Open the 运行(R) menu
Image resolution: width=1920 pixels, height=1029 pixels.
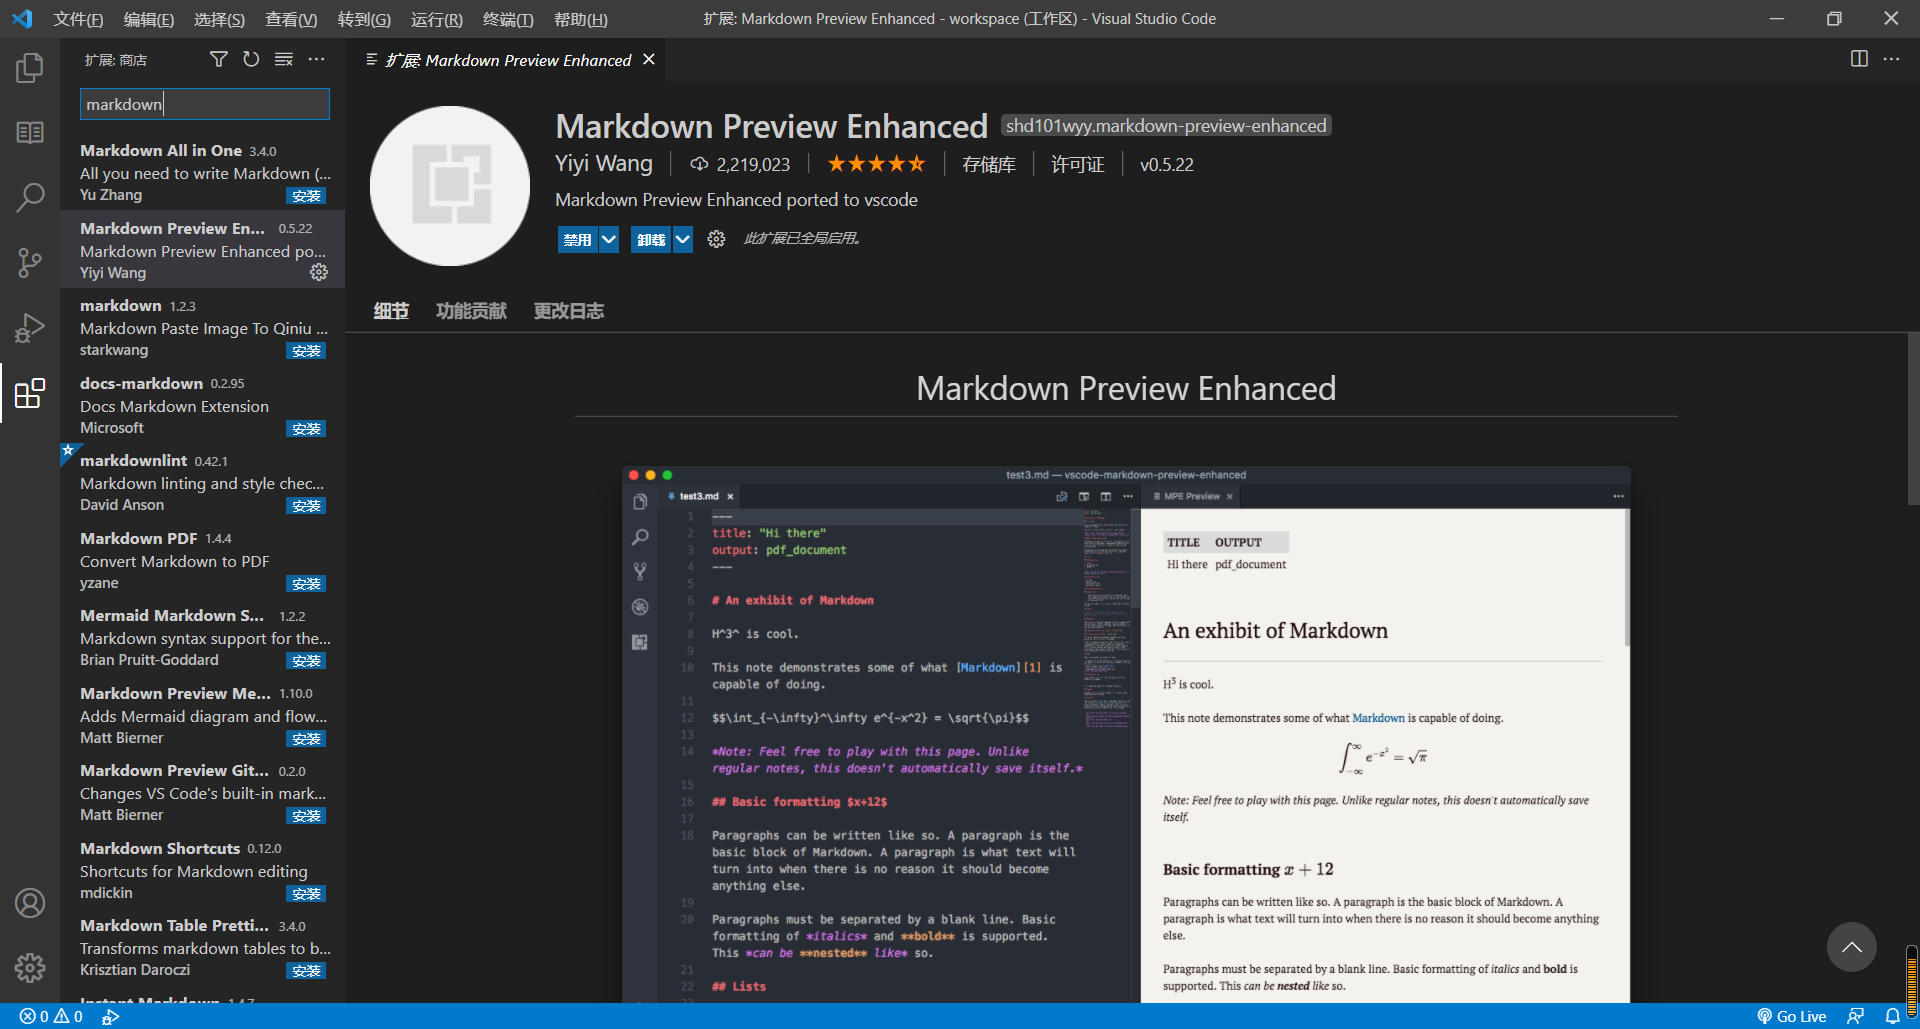437,19
